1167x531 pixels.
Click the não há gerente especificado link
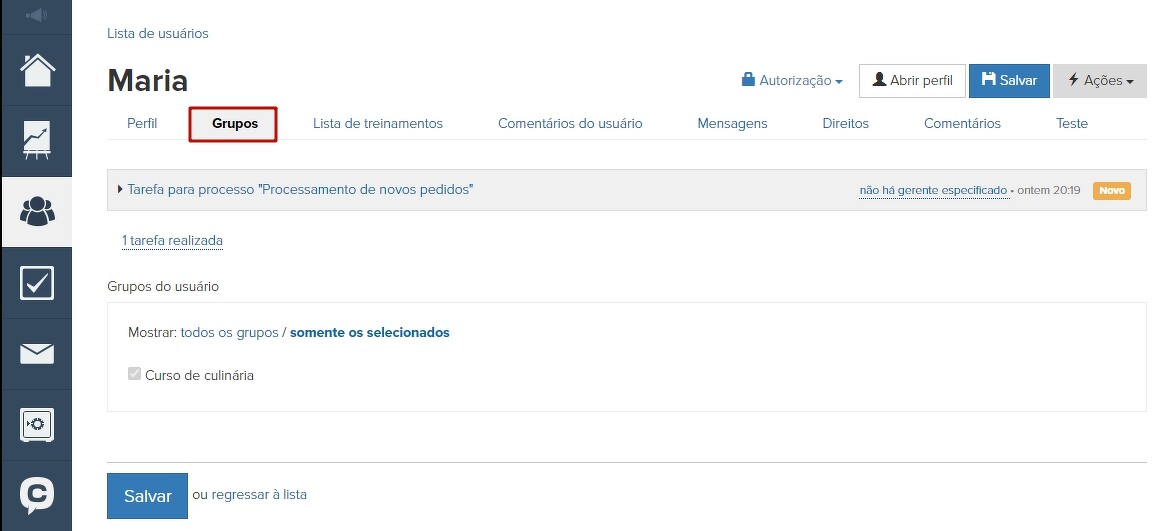933,190
